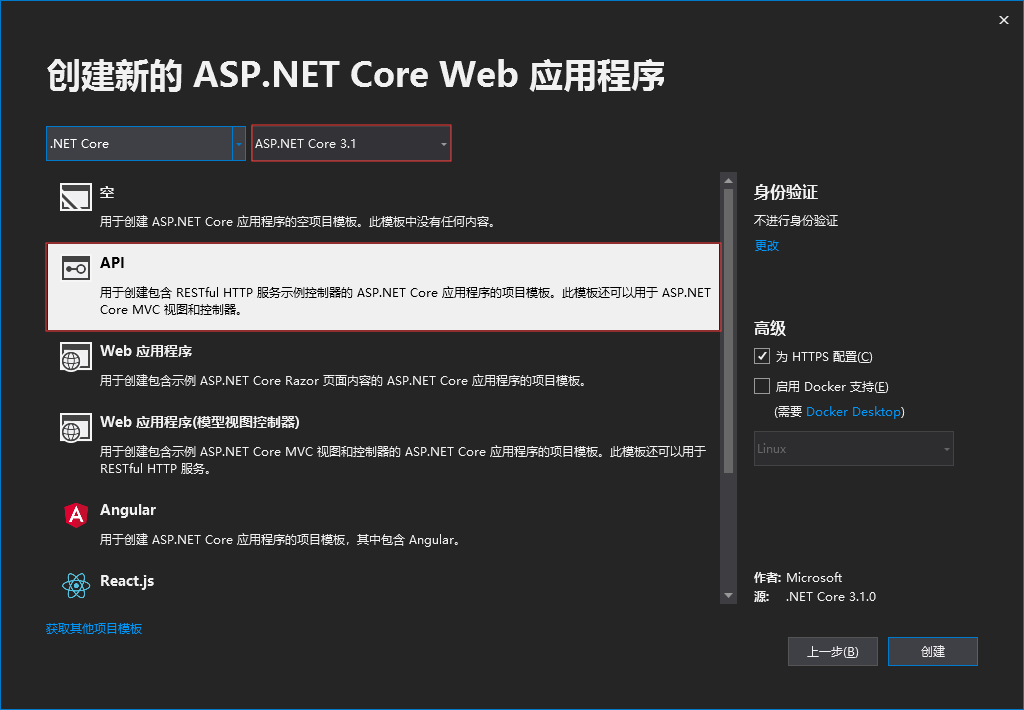Close the dialog with the X button
Image resolution: width=1024 pixels, height=710 pixels.
pyautogui.click(x=1004, y=20)
